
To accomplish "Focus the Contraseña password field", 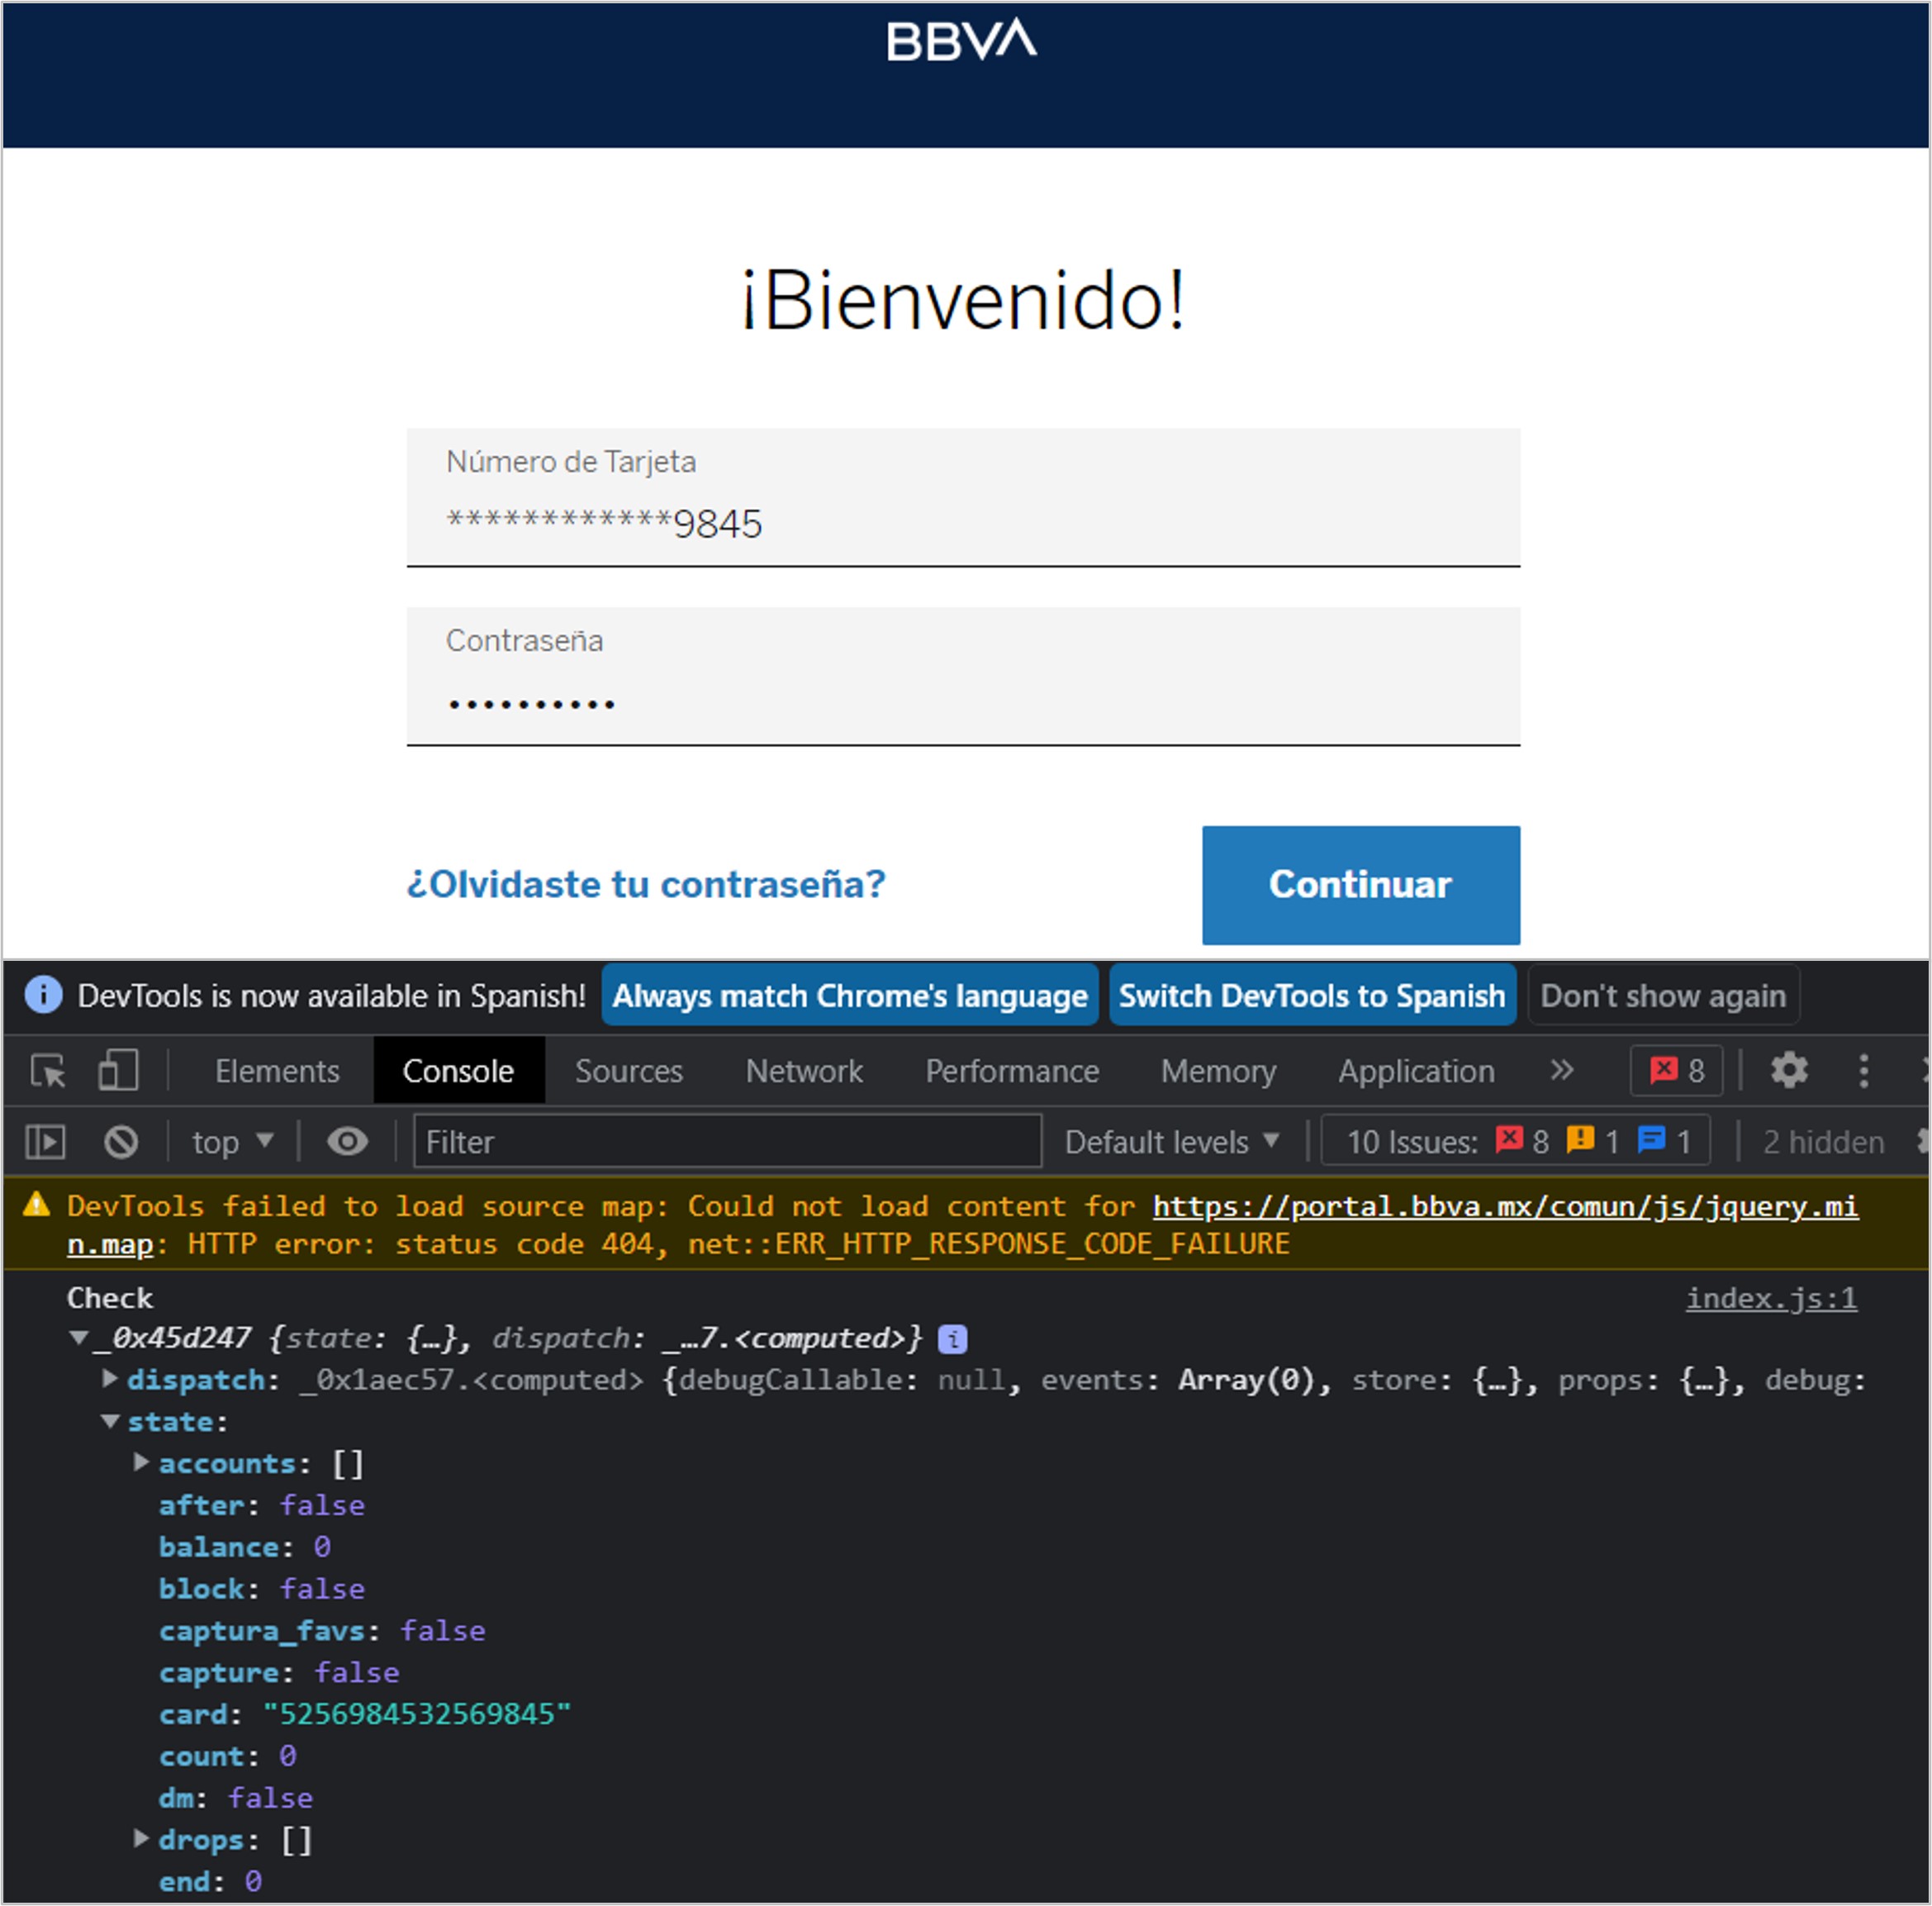I will pyautogui.click(x=963, y=676).
